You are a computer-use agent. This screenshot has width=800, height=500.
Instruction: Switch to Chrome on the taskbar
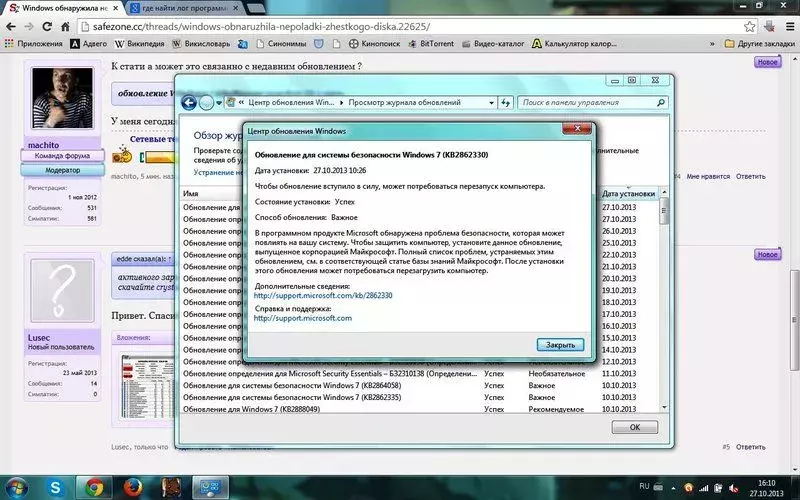point(94,487)
